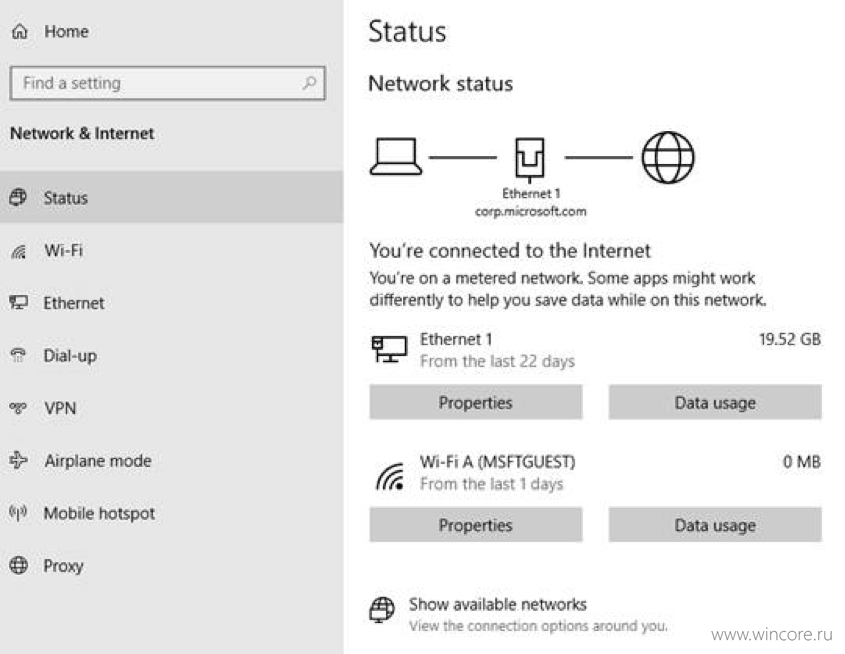View Data usage for Ethernet 1
Screen dimensions: 845x654
715,402
